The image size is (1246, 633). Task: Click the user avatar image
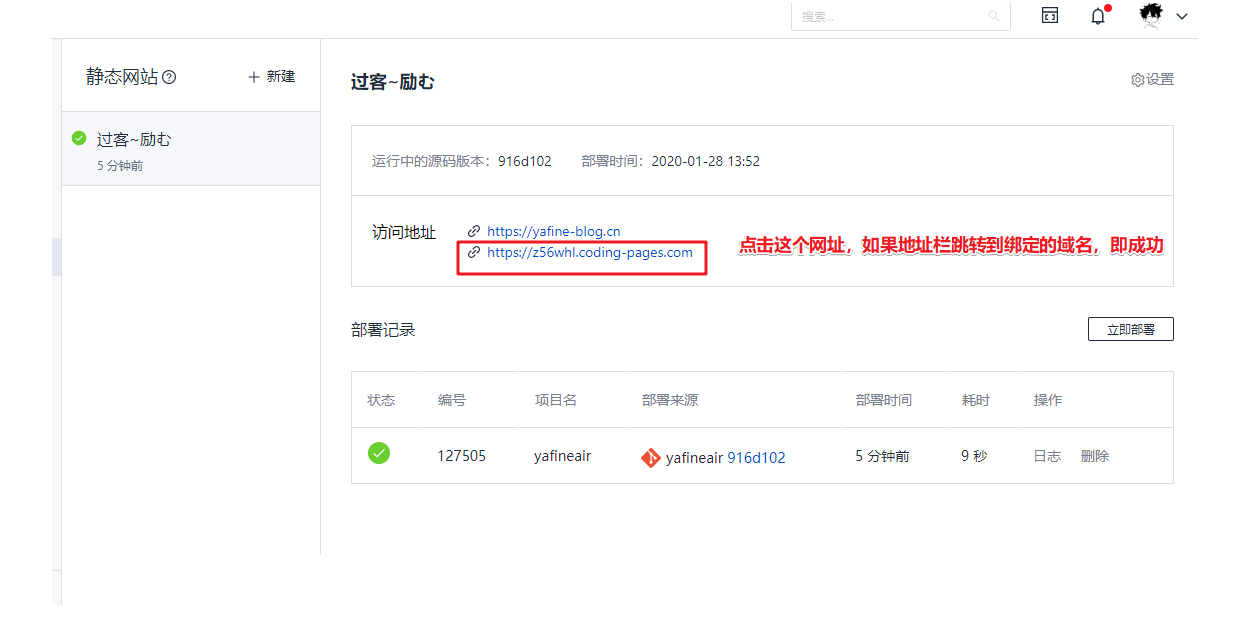pyautogui.click(x=1153, y=16)
